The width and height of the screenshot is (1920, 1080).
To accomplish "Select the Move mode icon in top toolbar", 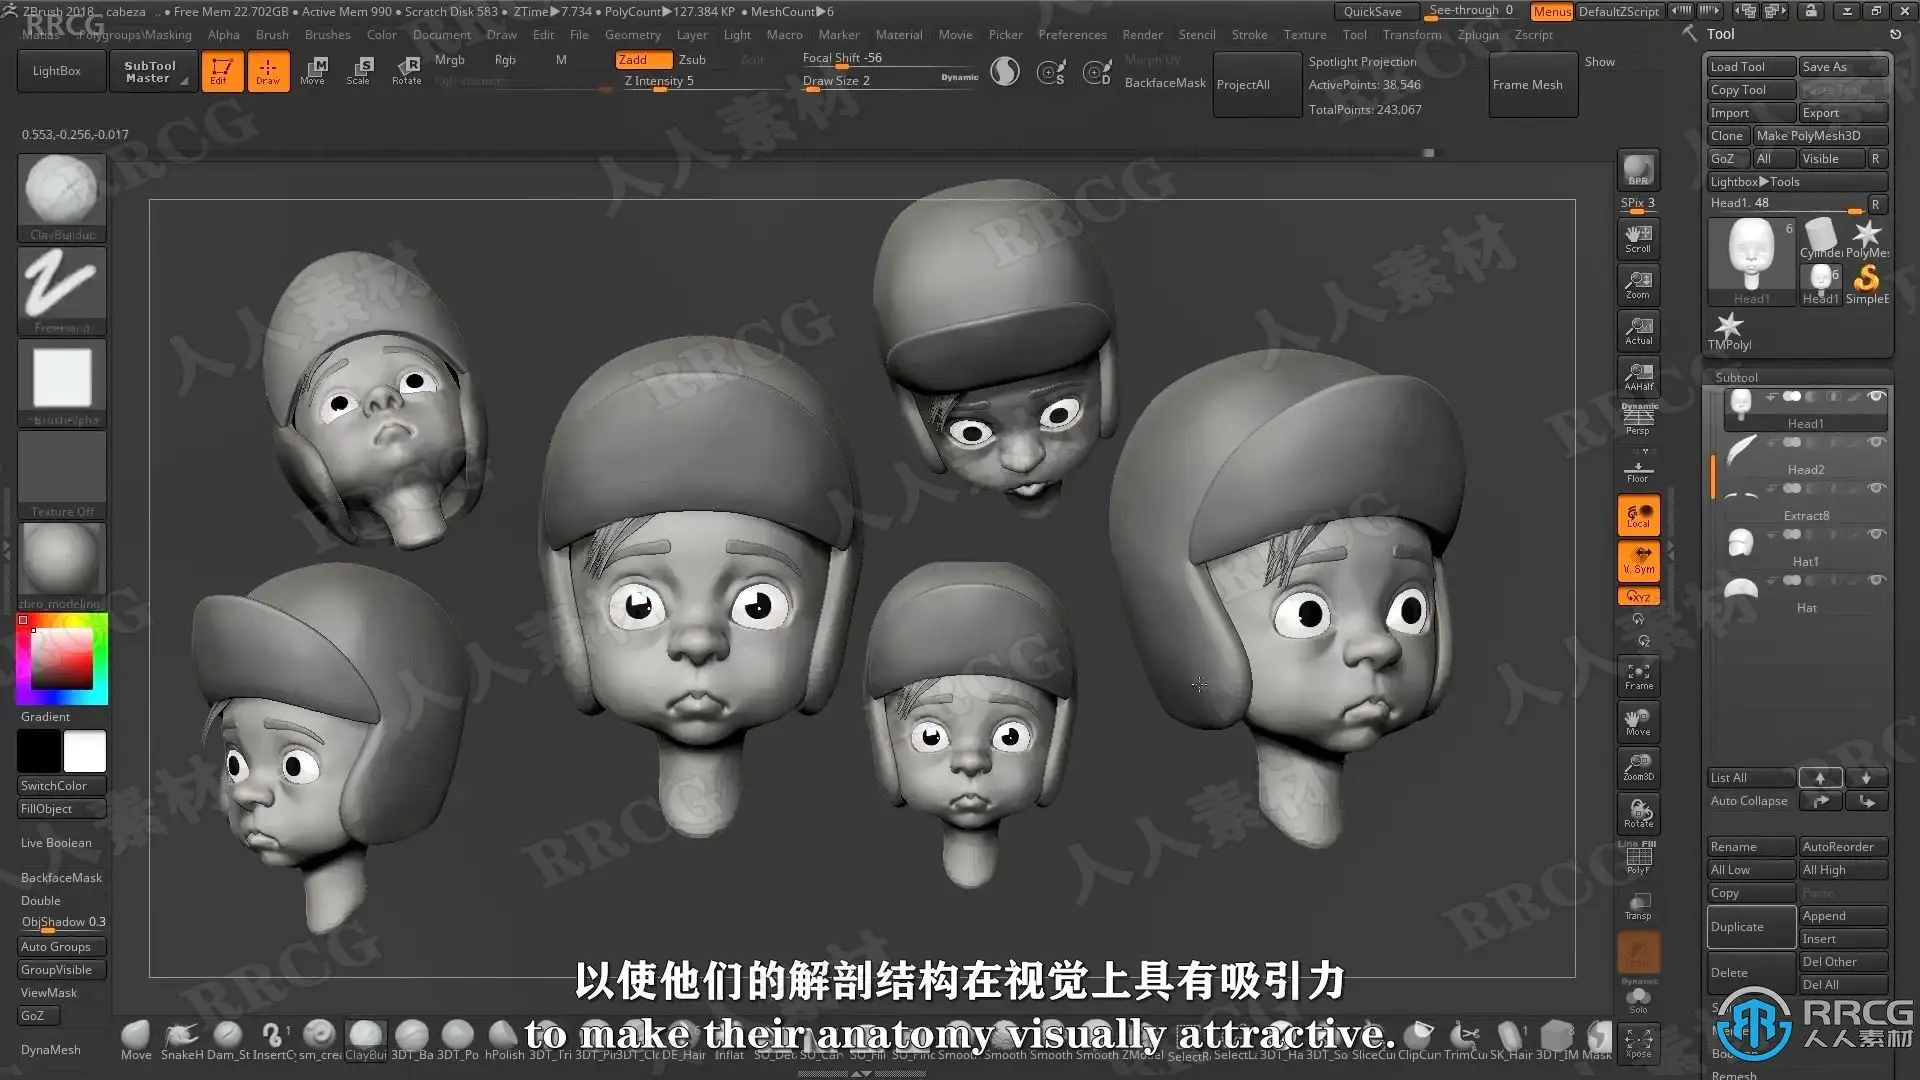I will (x=313, y=70).
